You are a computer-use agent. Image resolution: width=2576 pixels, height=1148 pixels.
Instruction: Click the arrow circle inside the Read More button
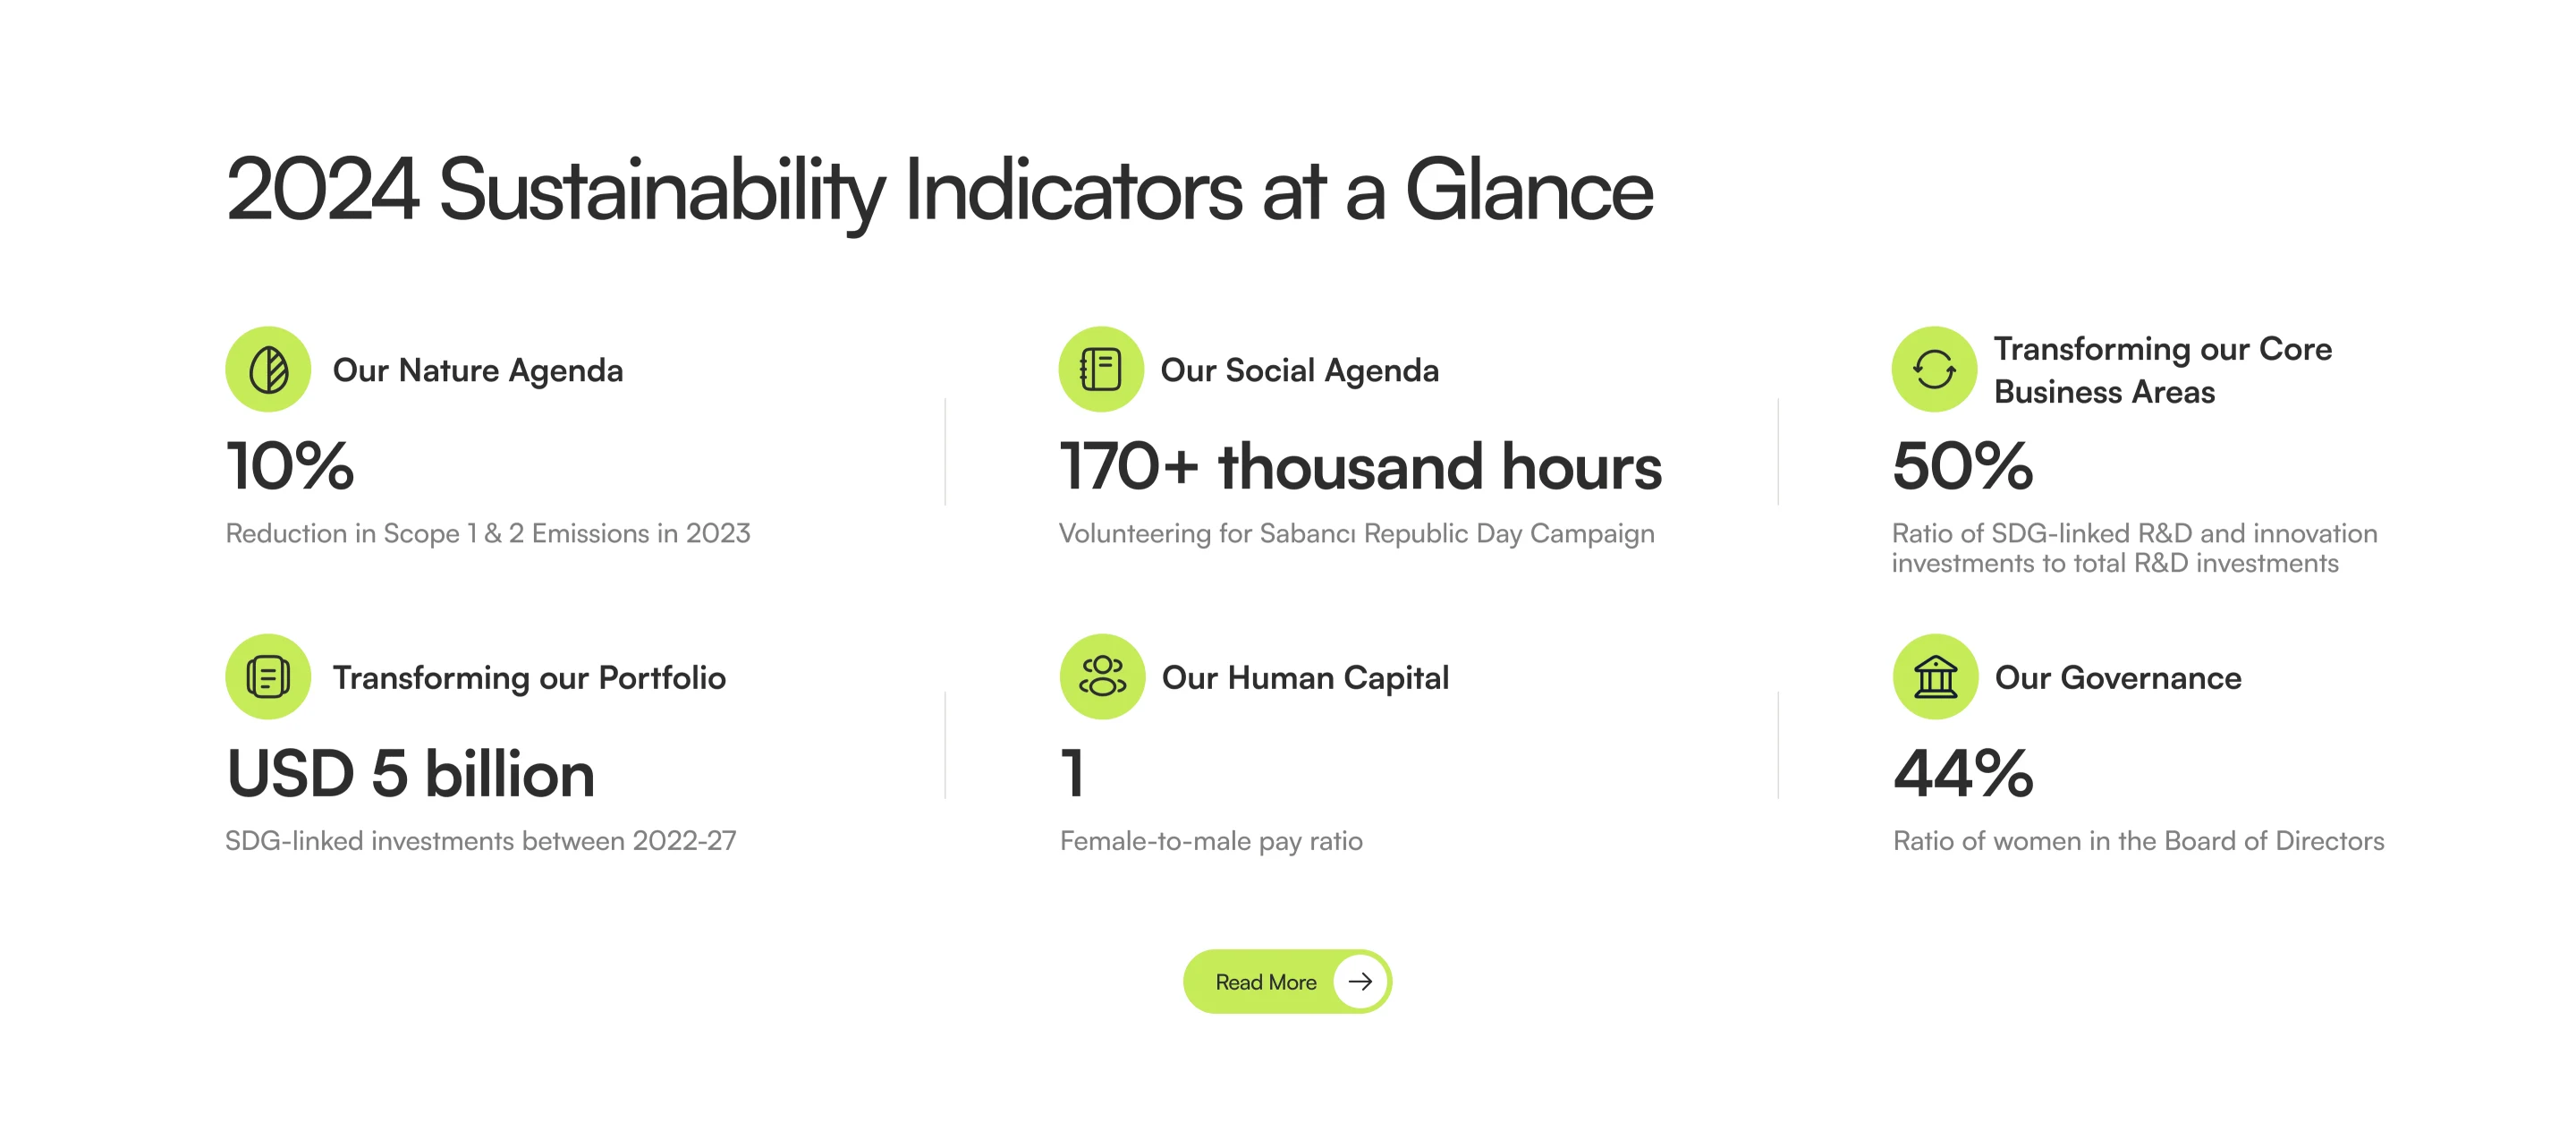[x=1360, y=982]
